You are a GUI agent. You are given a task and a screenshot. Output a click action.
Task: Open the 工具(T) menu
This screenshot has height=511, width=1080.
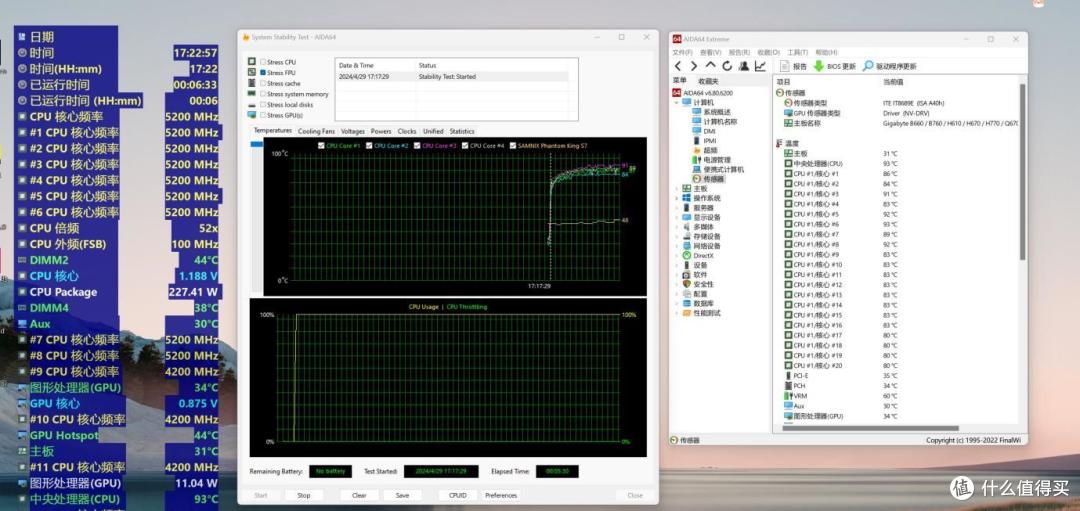tap(797, 52)
